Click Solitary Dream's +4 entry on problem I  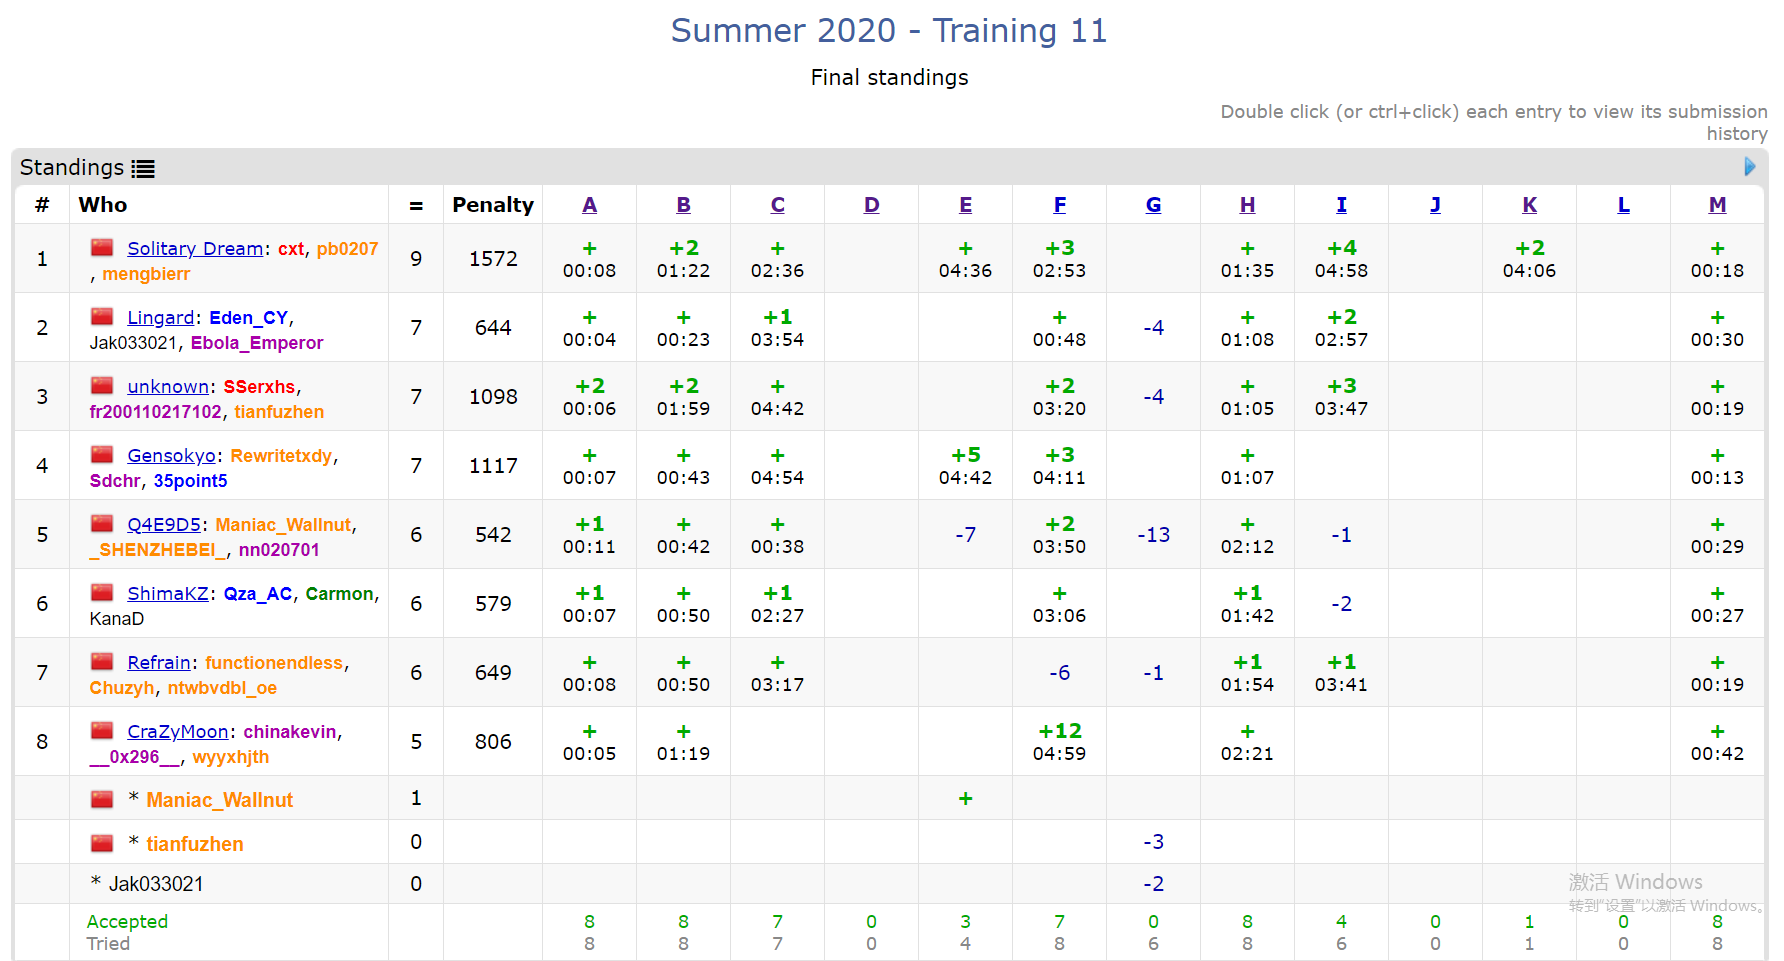click(x=1341, y=259)
